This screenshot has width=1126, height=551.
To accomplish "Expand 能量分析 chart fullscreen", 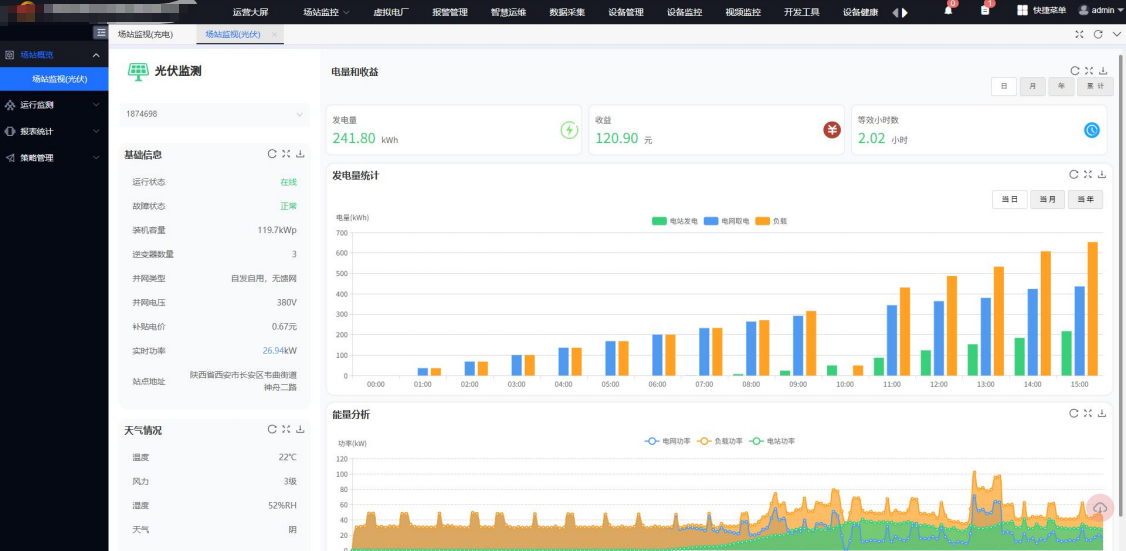I will tap(1088, 413).
